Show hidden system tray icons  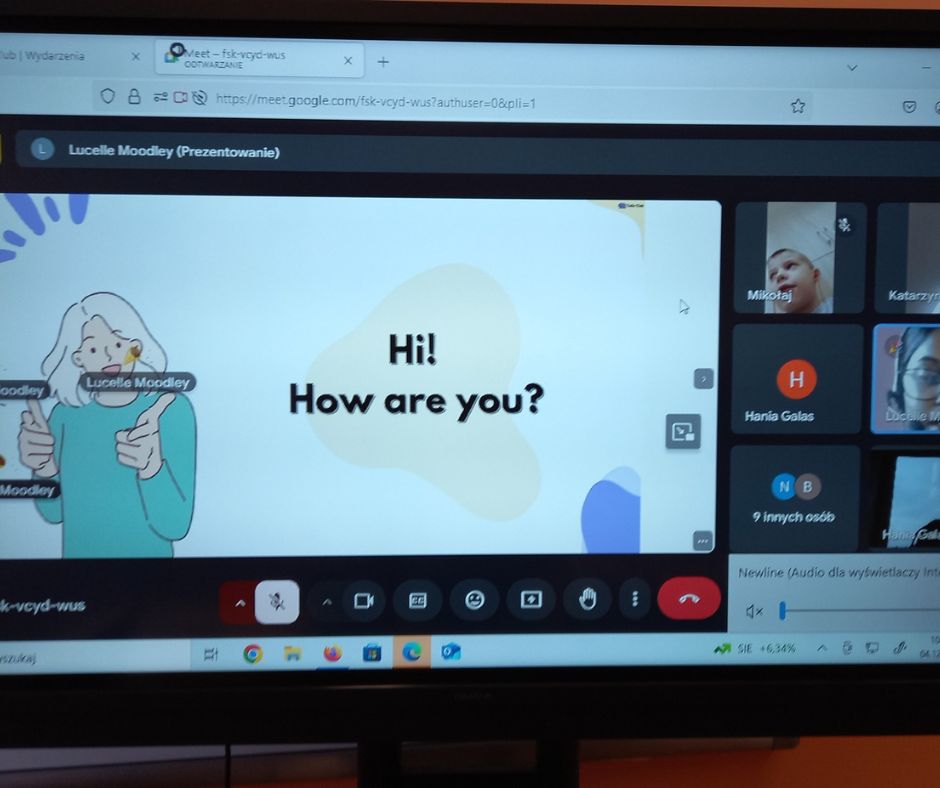(x=822, y=648)
